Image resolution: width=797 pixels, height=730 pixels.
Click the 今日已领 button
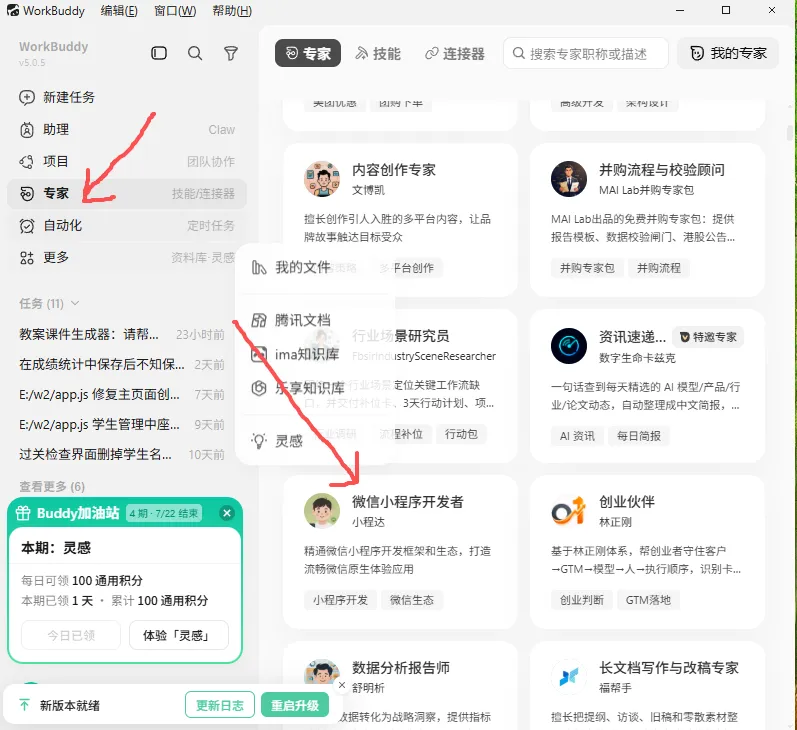click(71, 635)
